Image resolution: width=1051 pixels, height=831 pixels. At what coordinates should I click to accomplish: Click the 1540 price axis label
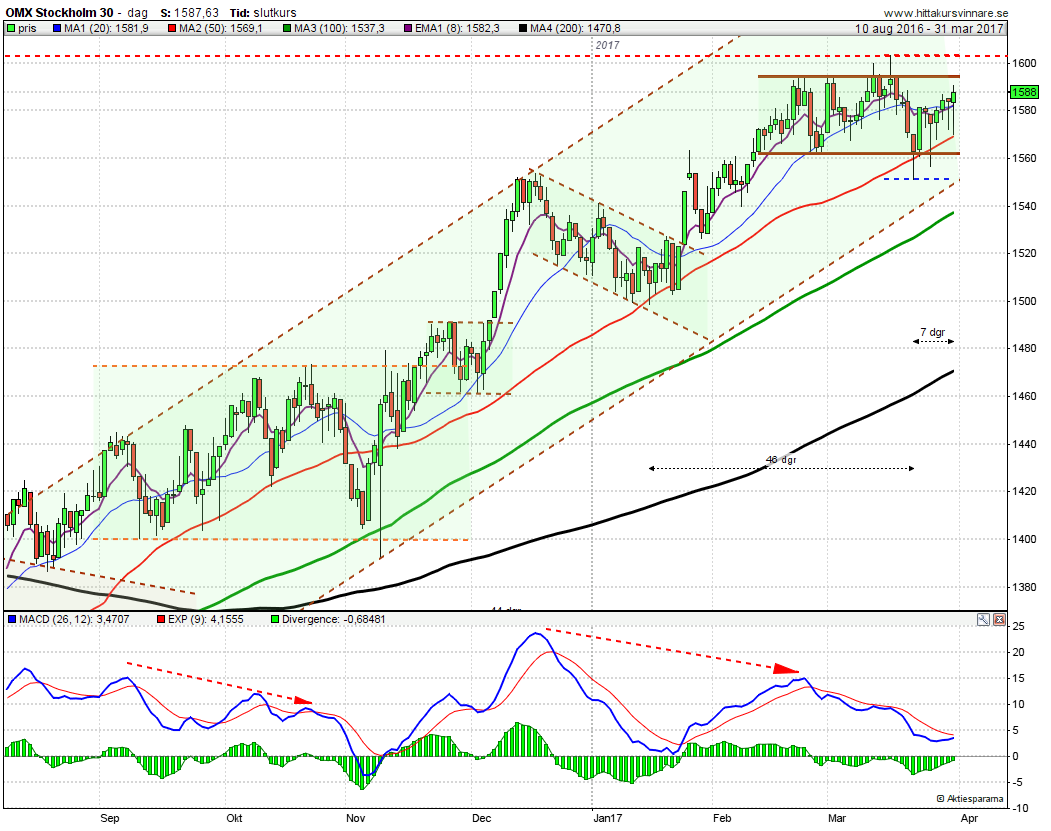coord(1024,206)
